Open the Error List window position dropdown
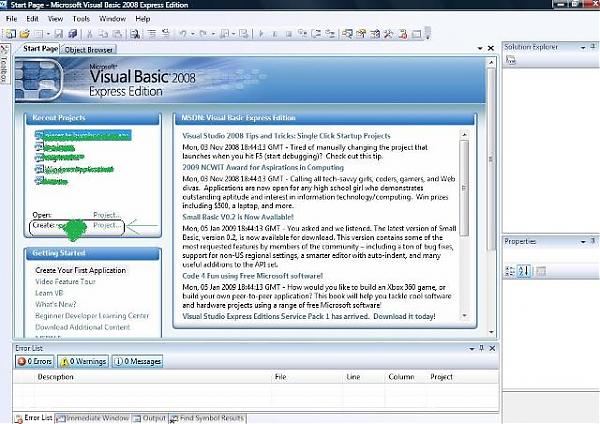The width and height of the screenshot is (600, 424). [x=471, y=348]
